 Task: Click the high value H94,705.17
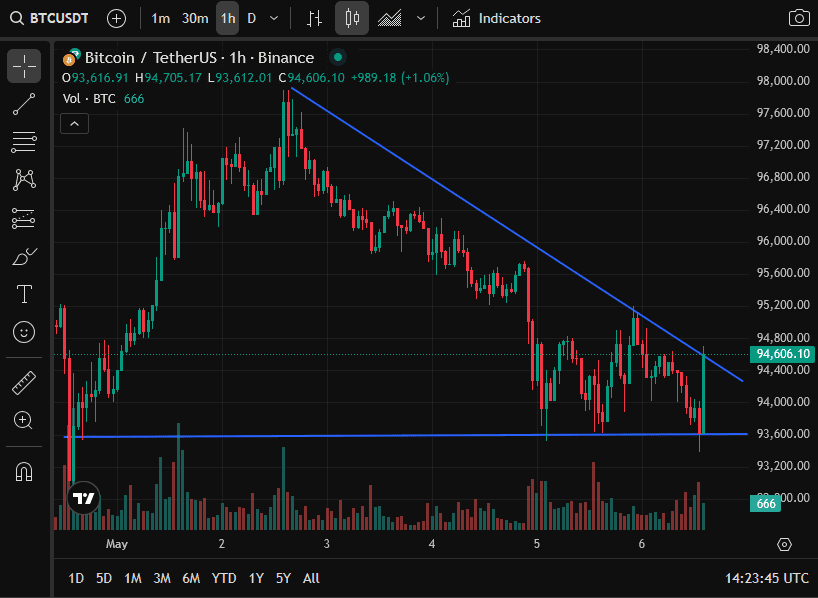tap(168, 78)
